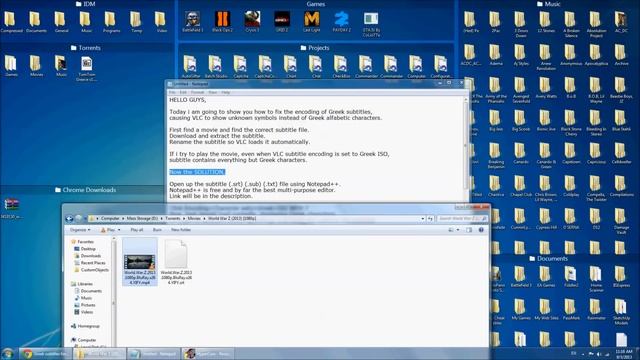Open Notepad View menu
Screen dimensions: 640x360
(213, 92)
